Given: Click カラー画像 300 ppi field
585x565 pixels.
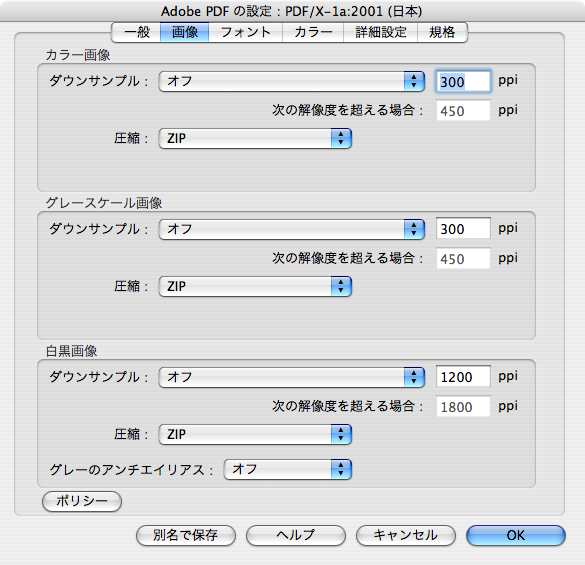Looking at the screenshot, I should pyautogui.click(x=463, y=81).
